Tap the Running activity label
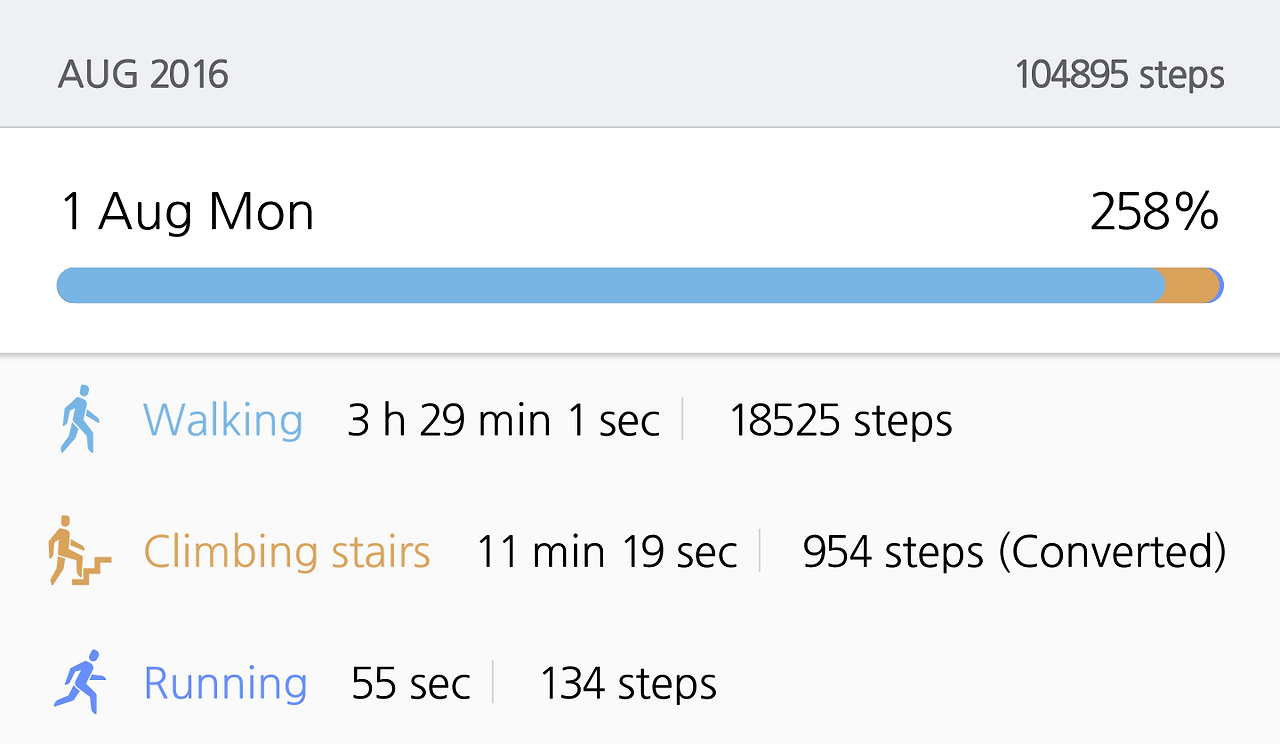1280x744 pixels. pos(225,683)
